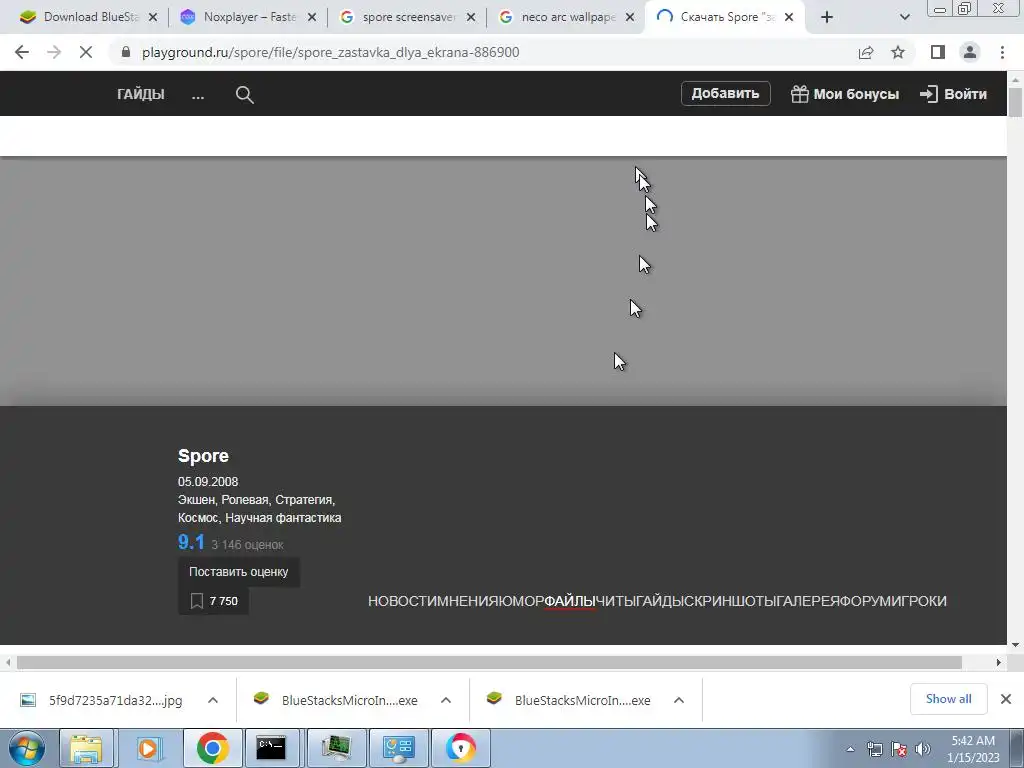Open the Chrome three-dot menu
The height and width of the screenshot is (768, 1024).
pos(1002,52)
